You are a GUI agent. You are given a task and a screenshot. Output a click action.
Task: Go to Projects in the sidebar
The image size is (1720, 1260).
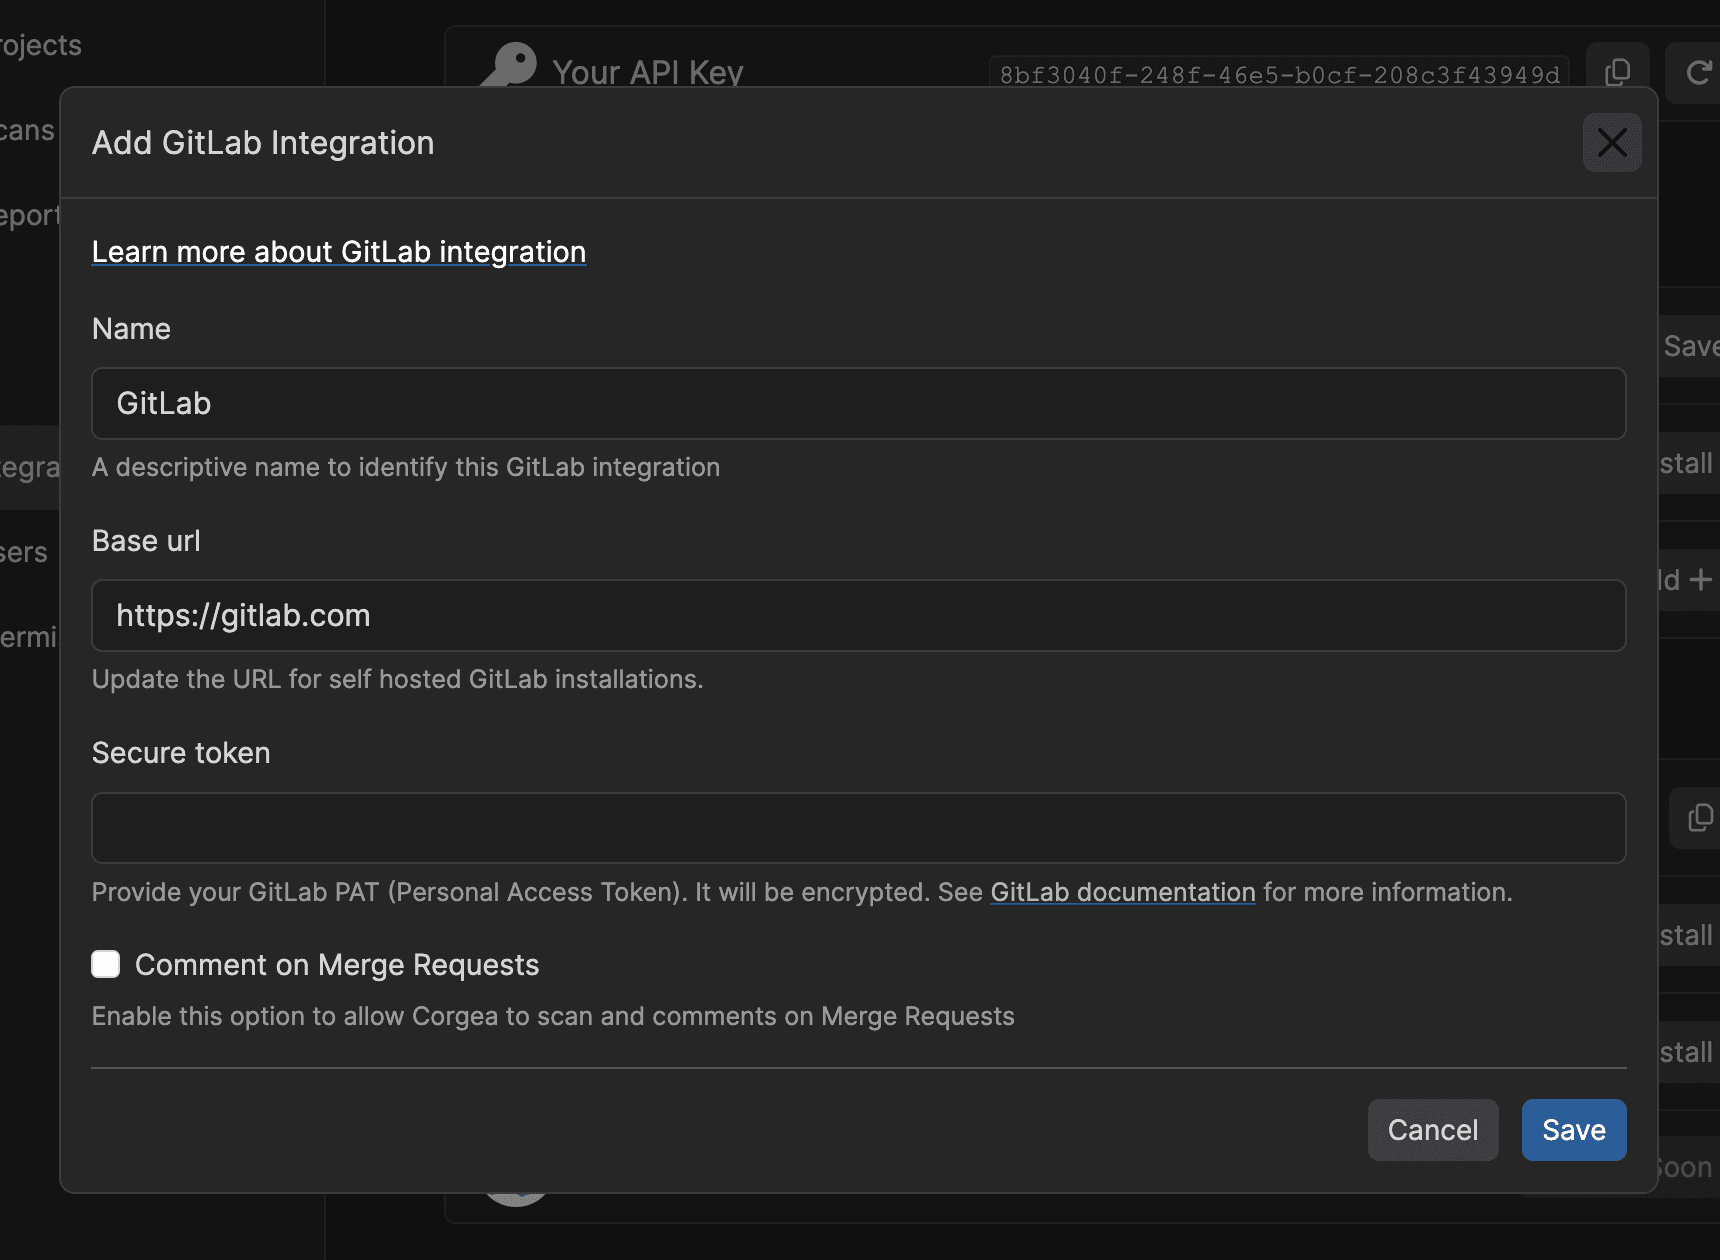click(40, 46)
